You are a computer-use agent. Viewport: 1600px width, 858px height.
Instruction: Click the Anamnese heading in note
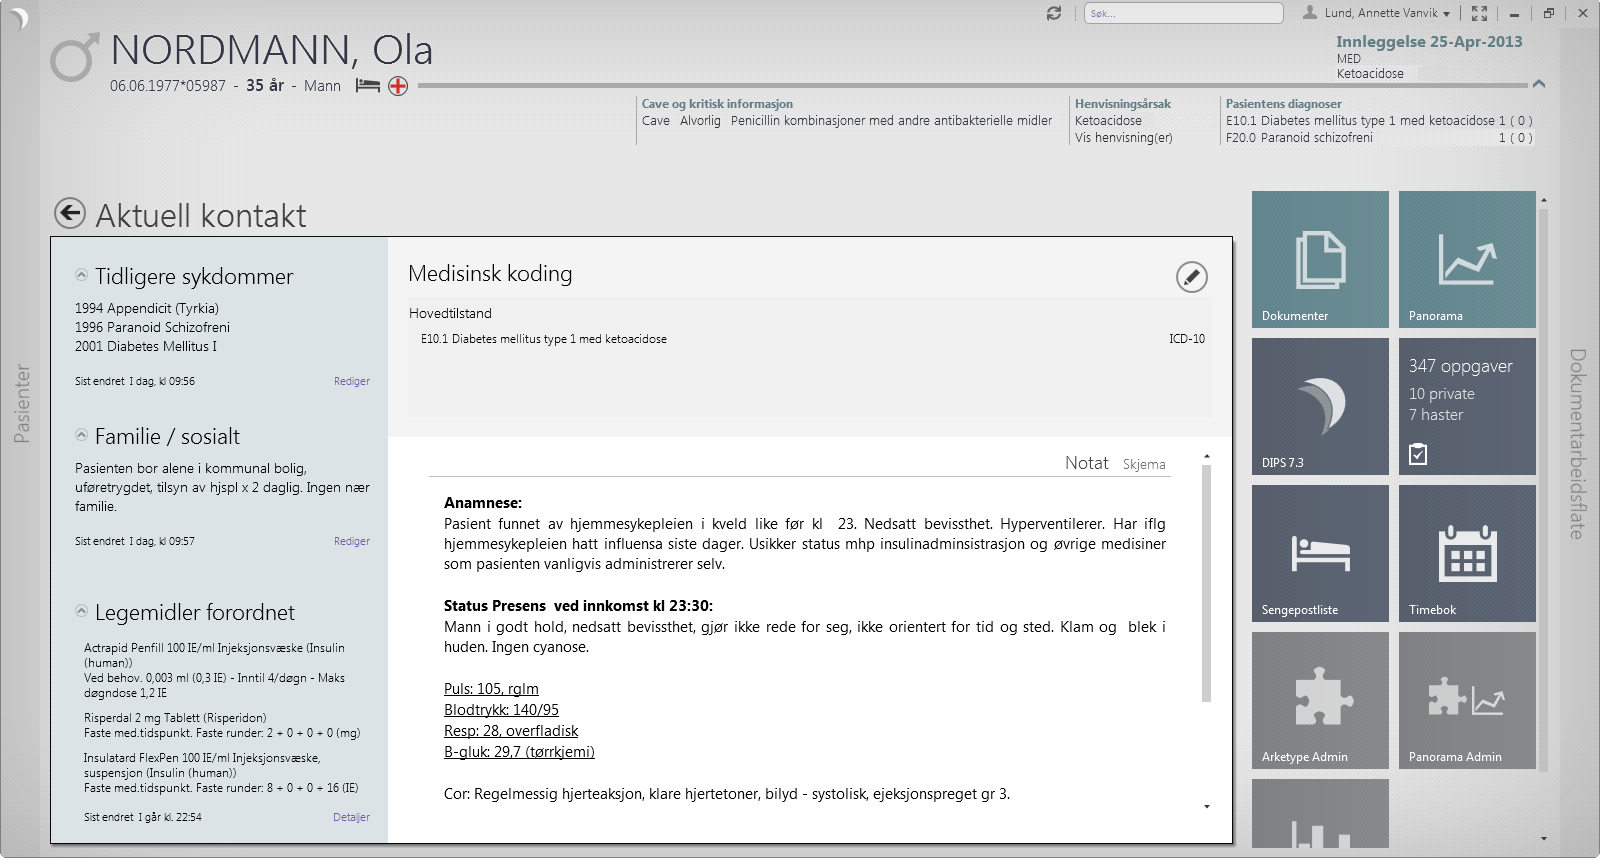coord(483,503)
